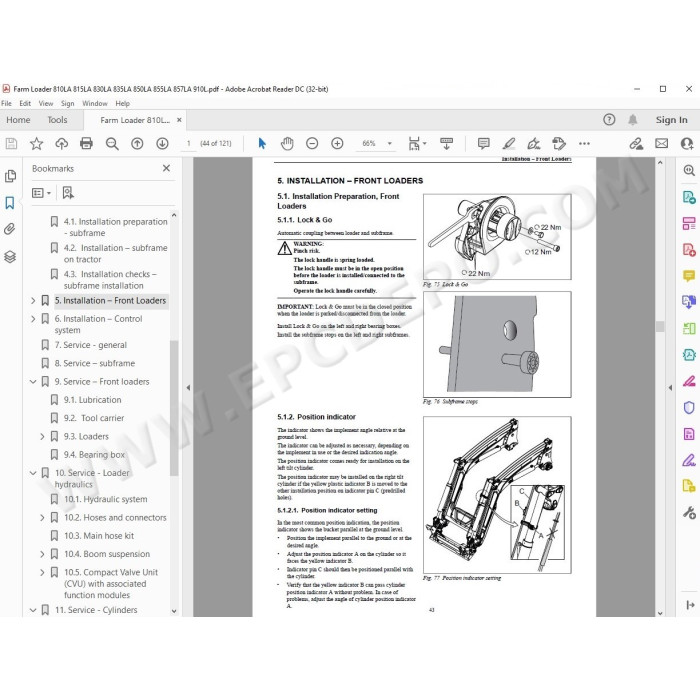Open the Find text magnifier icon
This screenshot has width=700, height=700.
112,143
